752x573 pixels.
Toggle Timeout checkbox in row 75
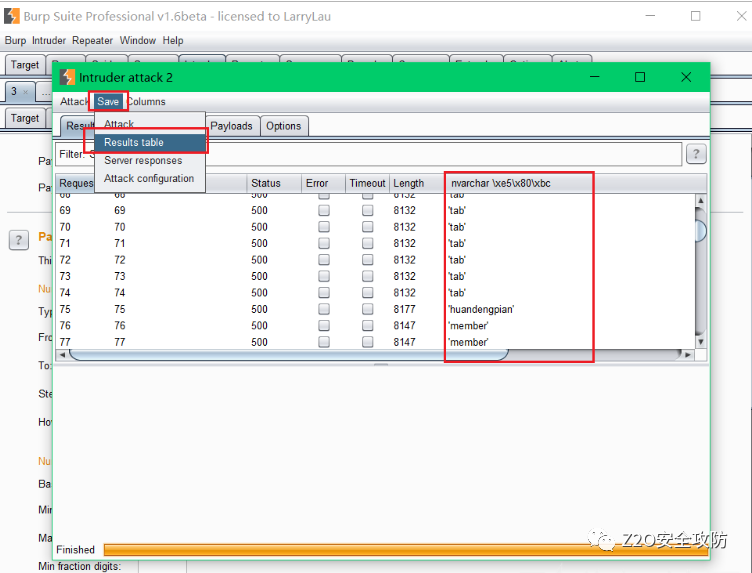pos(367,309)
